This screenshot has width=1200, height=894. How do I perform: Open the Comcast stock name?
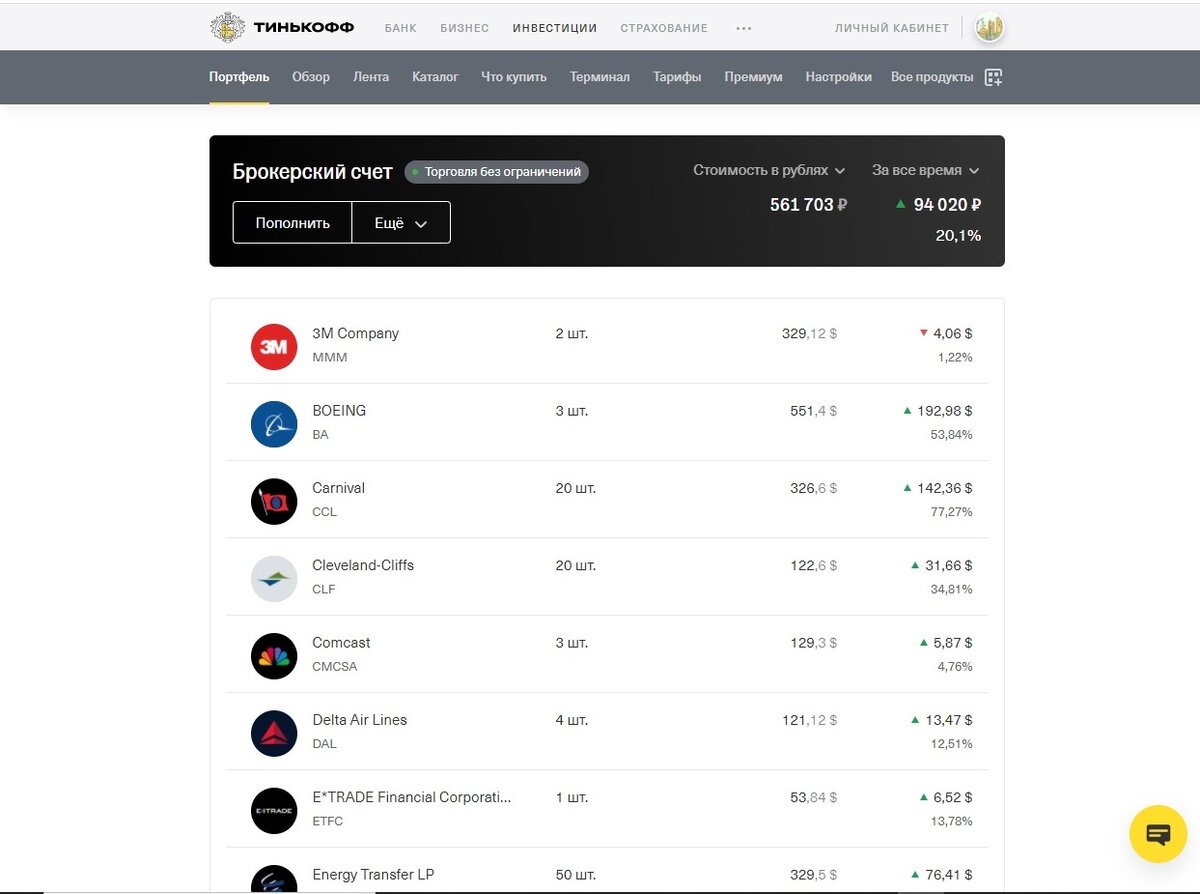click(x=341, y=643)
